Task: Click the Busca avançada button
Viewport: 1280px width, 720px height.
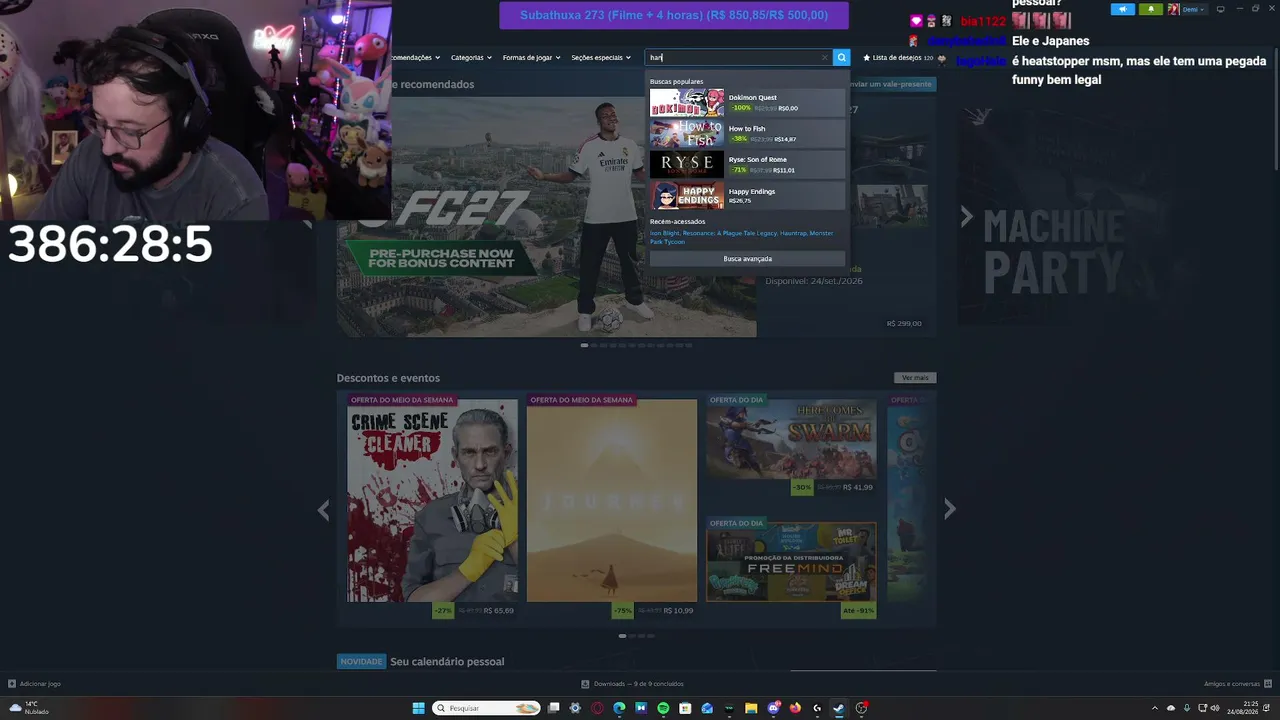Action: 747,259
